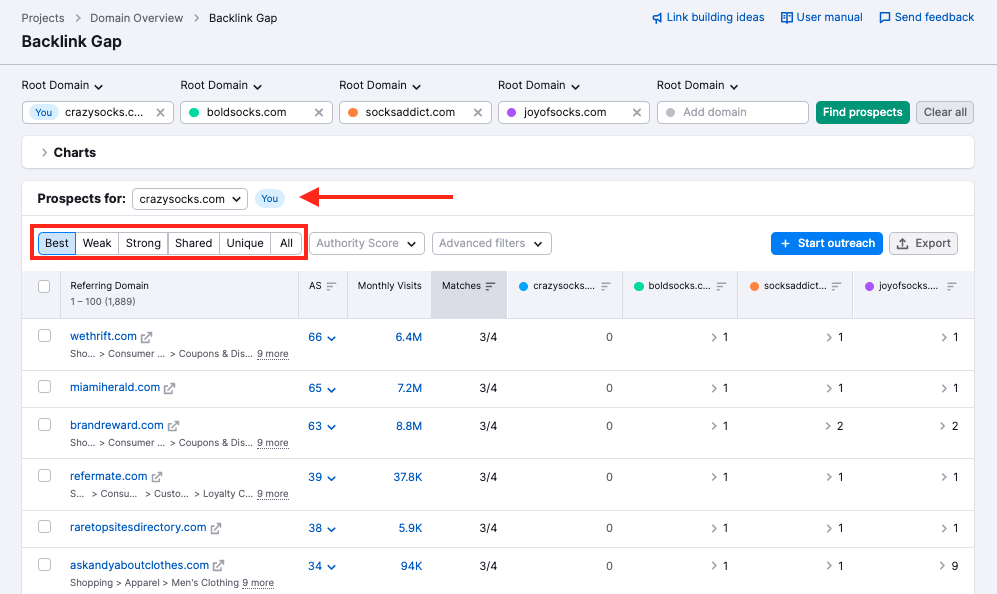Image resolution: width=997 pixels, height=594 pixels.
Task: Open the first Root Domain type dropdown
Action: pyautogui.click(x=62, y=86)
